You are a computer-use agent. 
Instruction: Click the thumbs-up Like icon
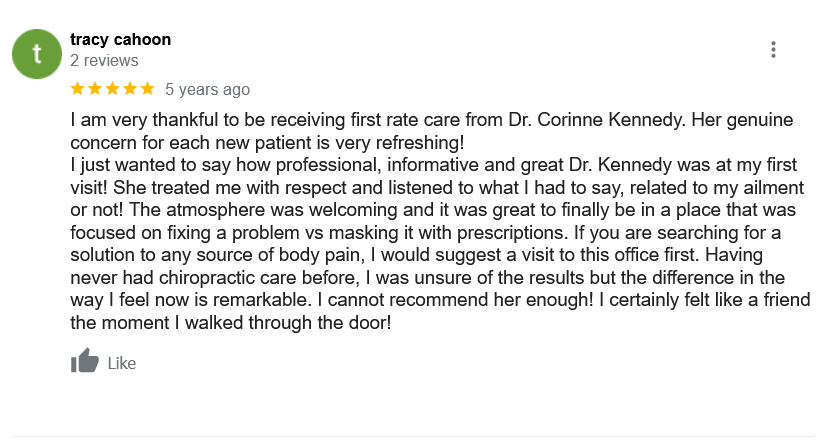[x=85, y=361]
